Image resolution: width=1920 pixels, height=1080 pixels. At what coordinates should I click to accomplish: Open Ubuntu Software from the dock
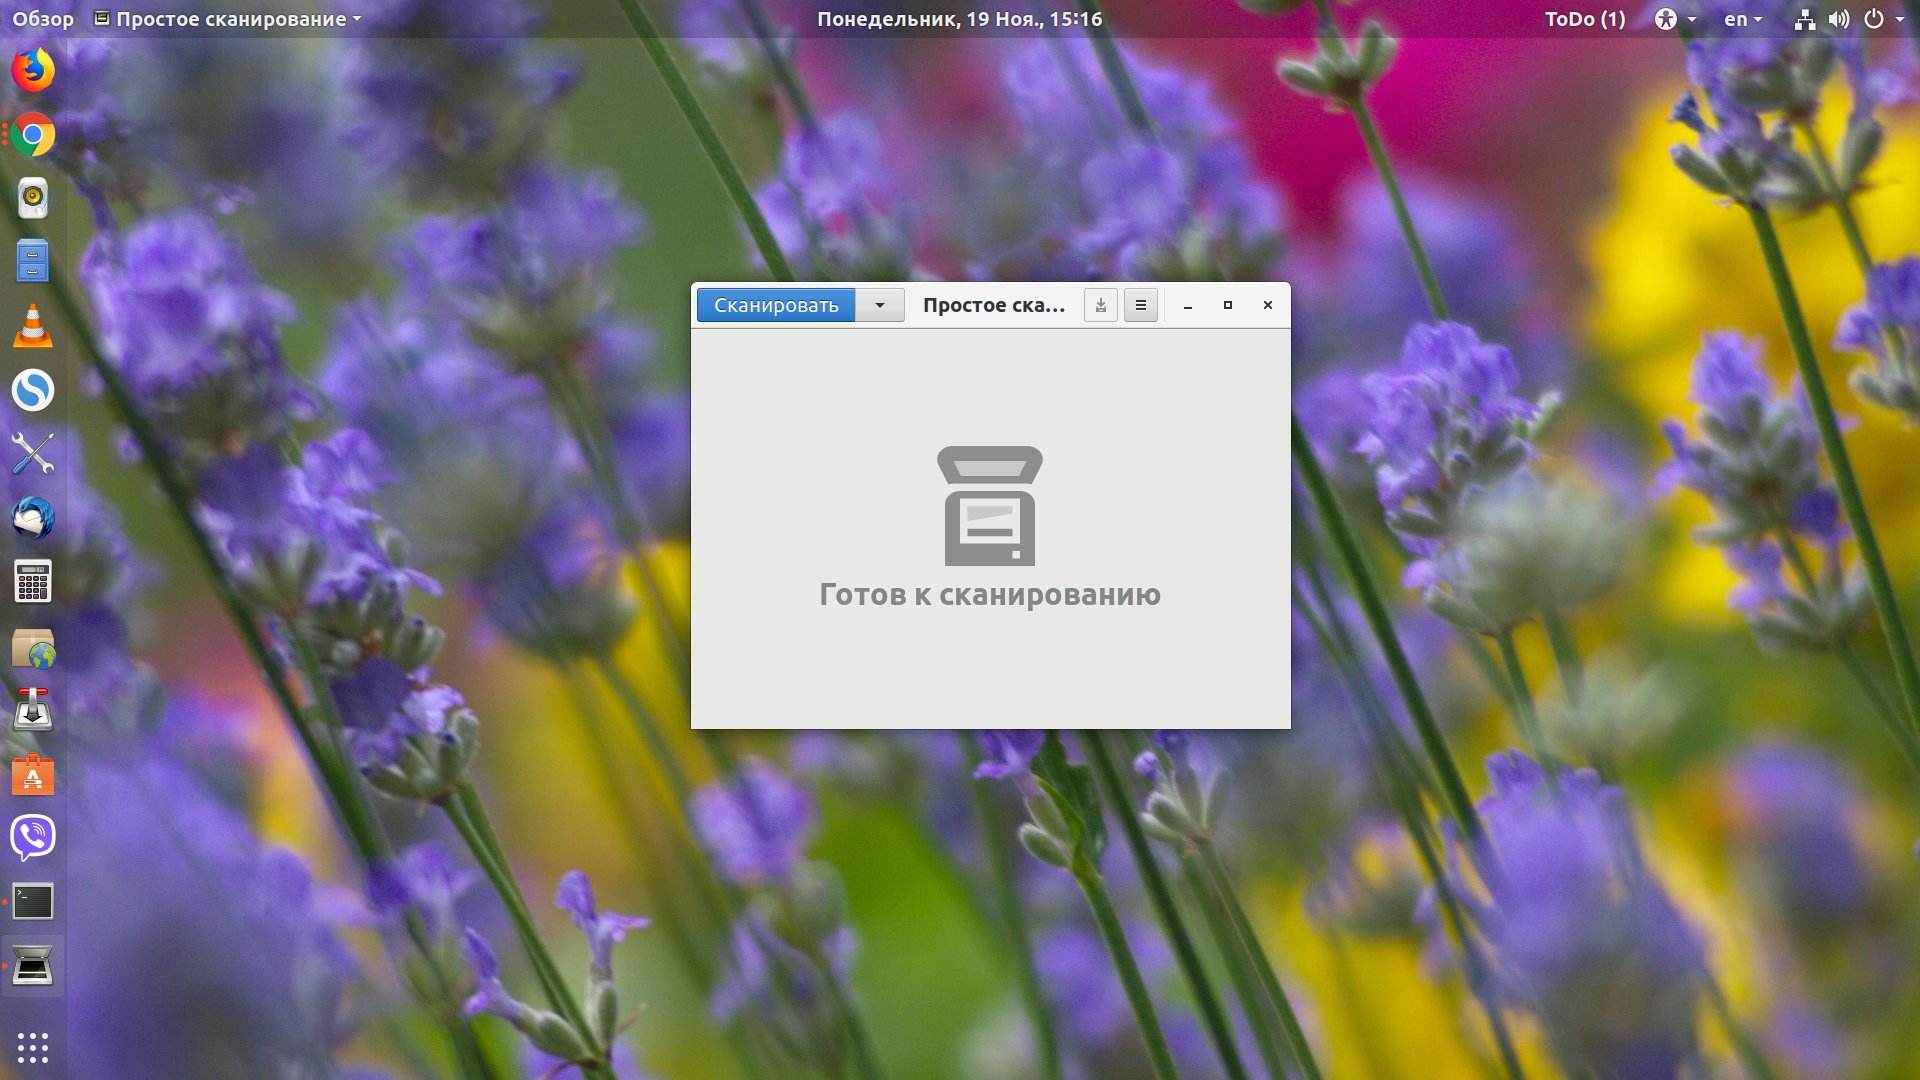[x=33, y=774]
